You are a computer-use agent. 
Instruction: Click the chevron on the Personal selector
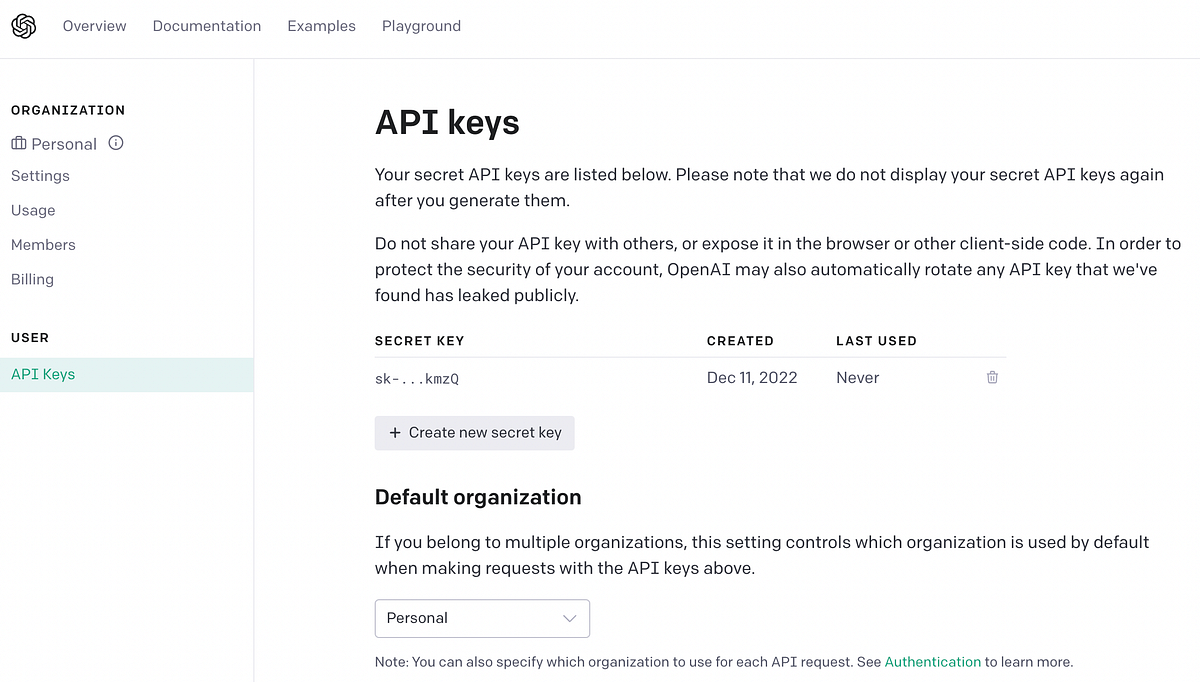point(569,618)
